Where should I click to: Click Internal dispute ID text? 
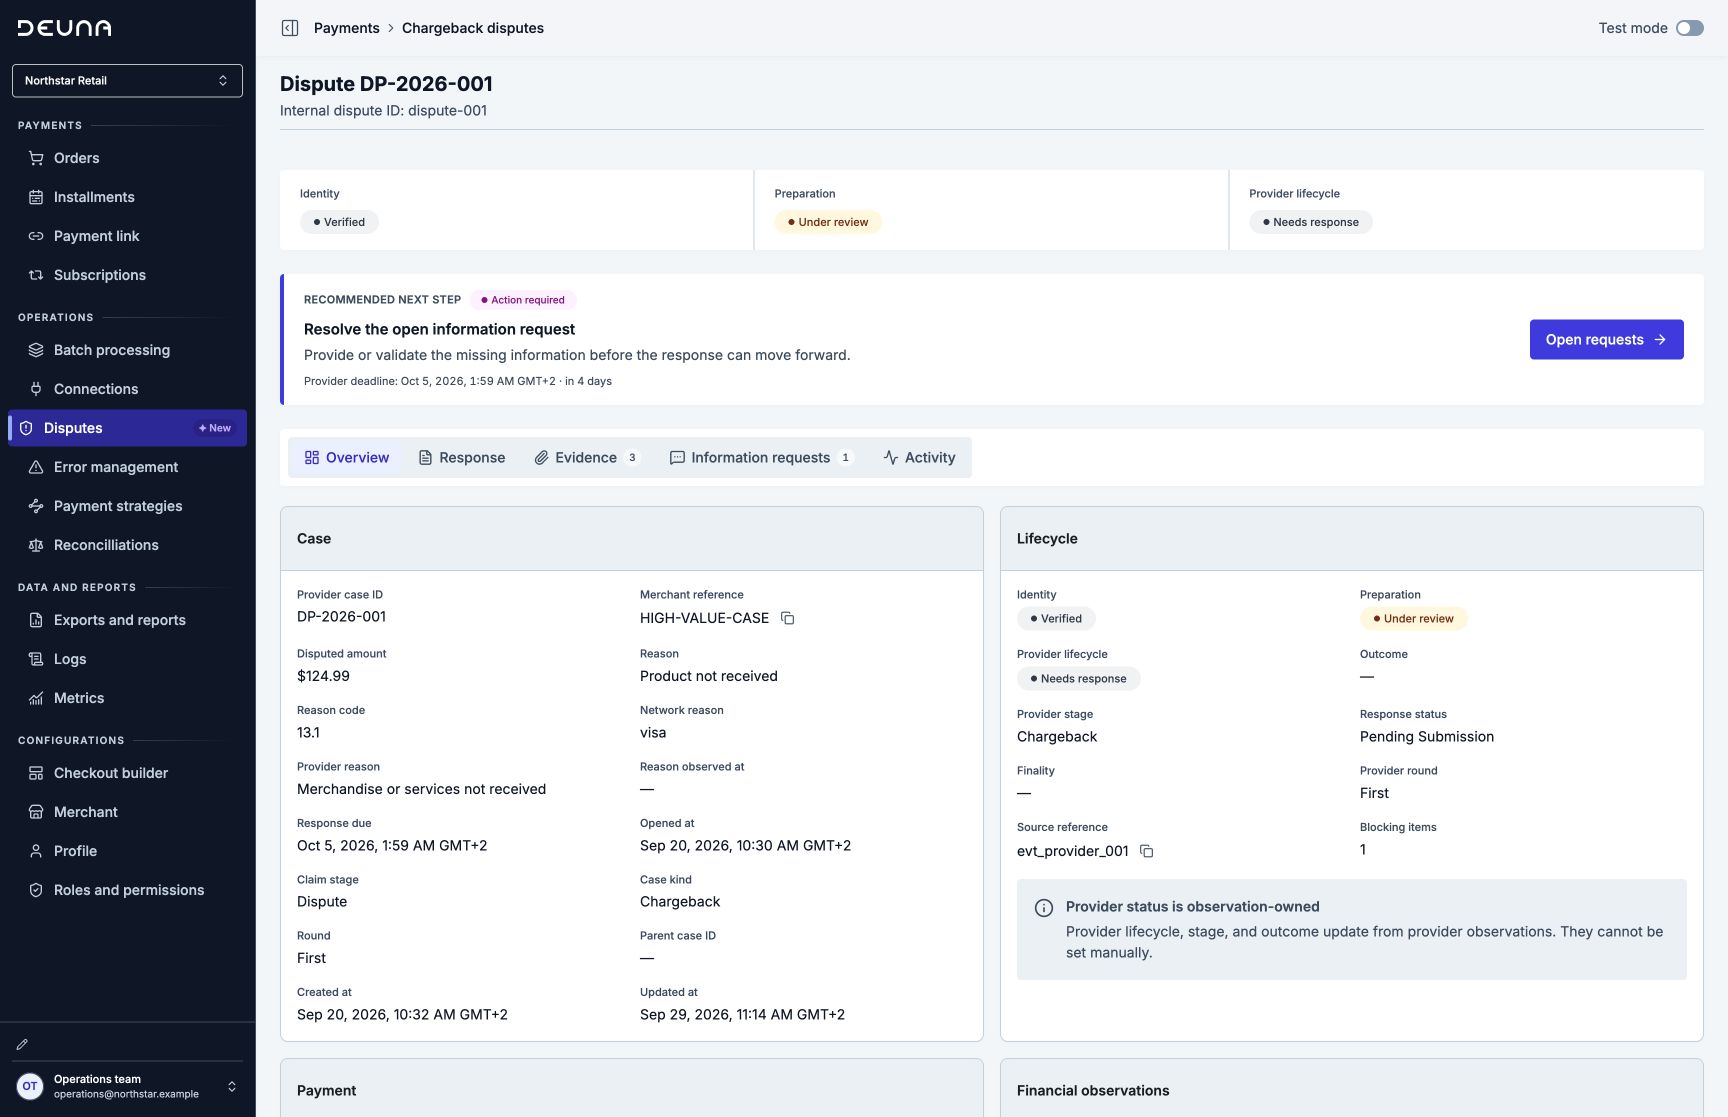(384, 111)
